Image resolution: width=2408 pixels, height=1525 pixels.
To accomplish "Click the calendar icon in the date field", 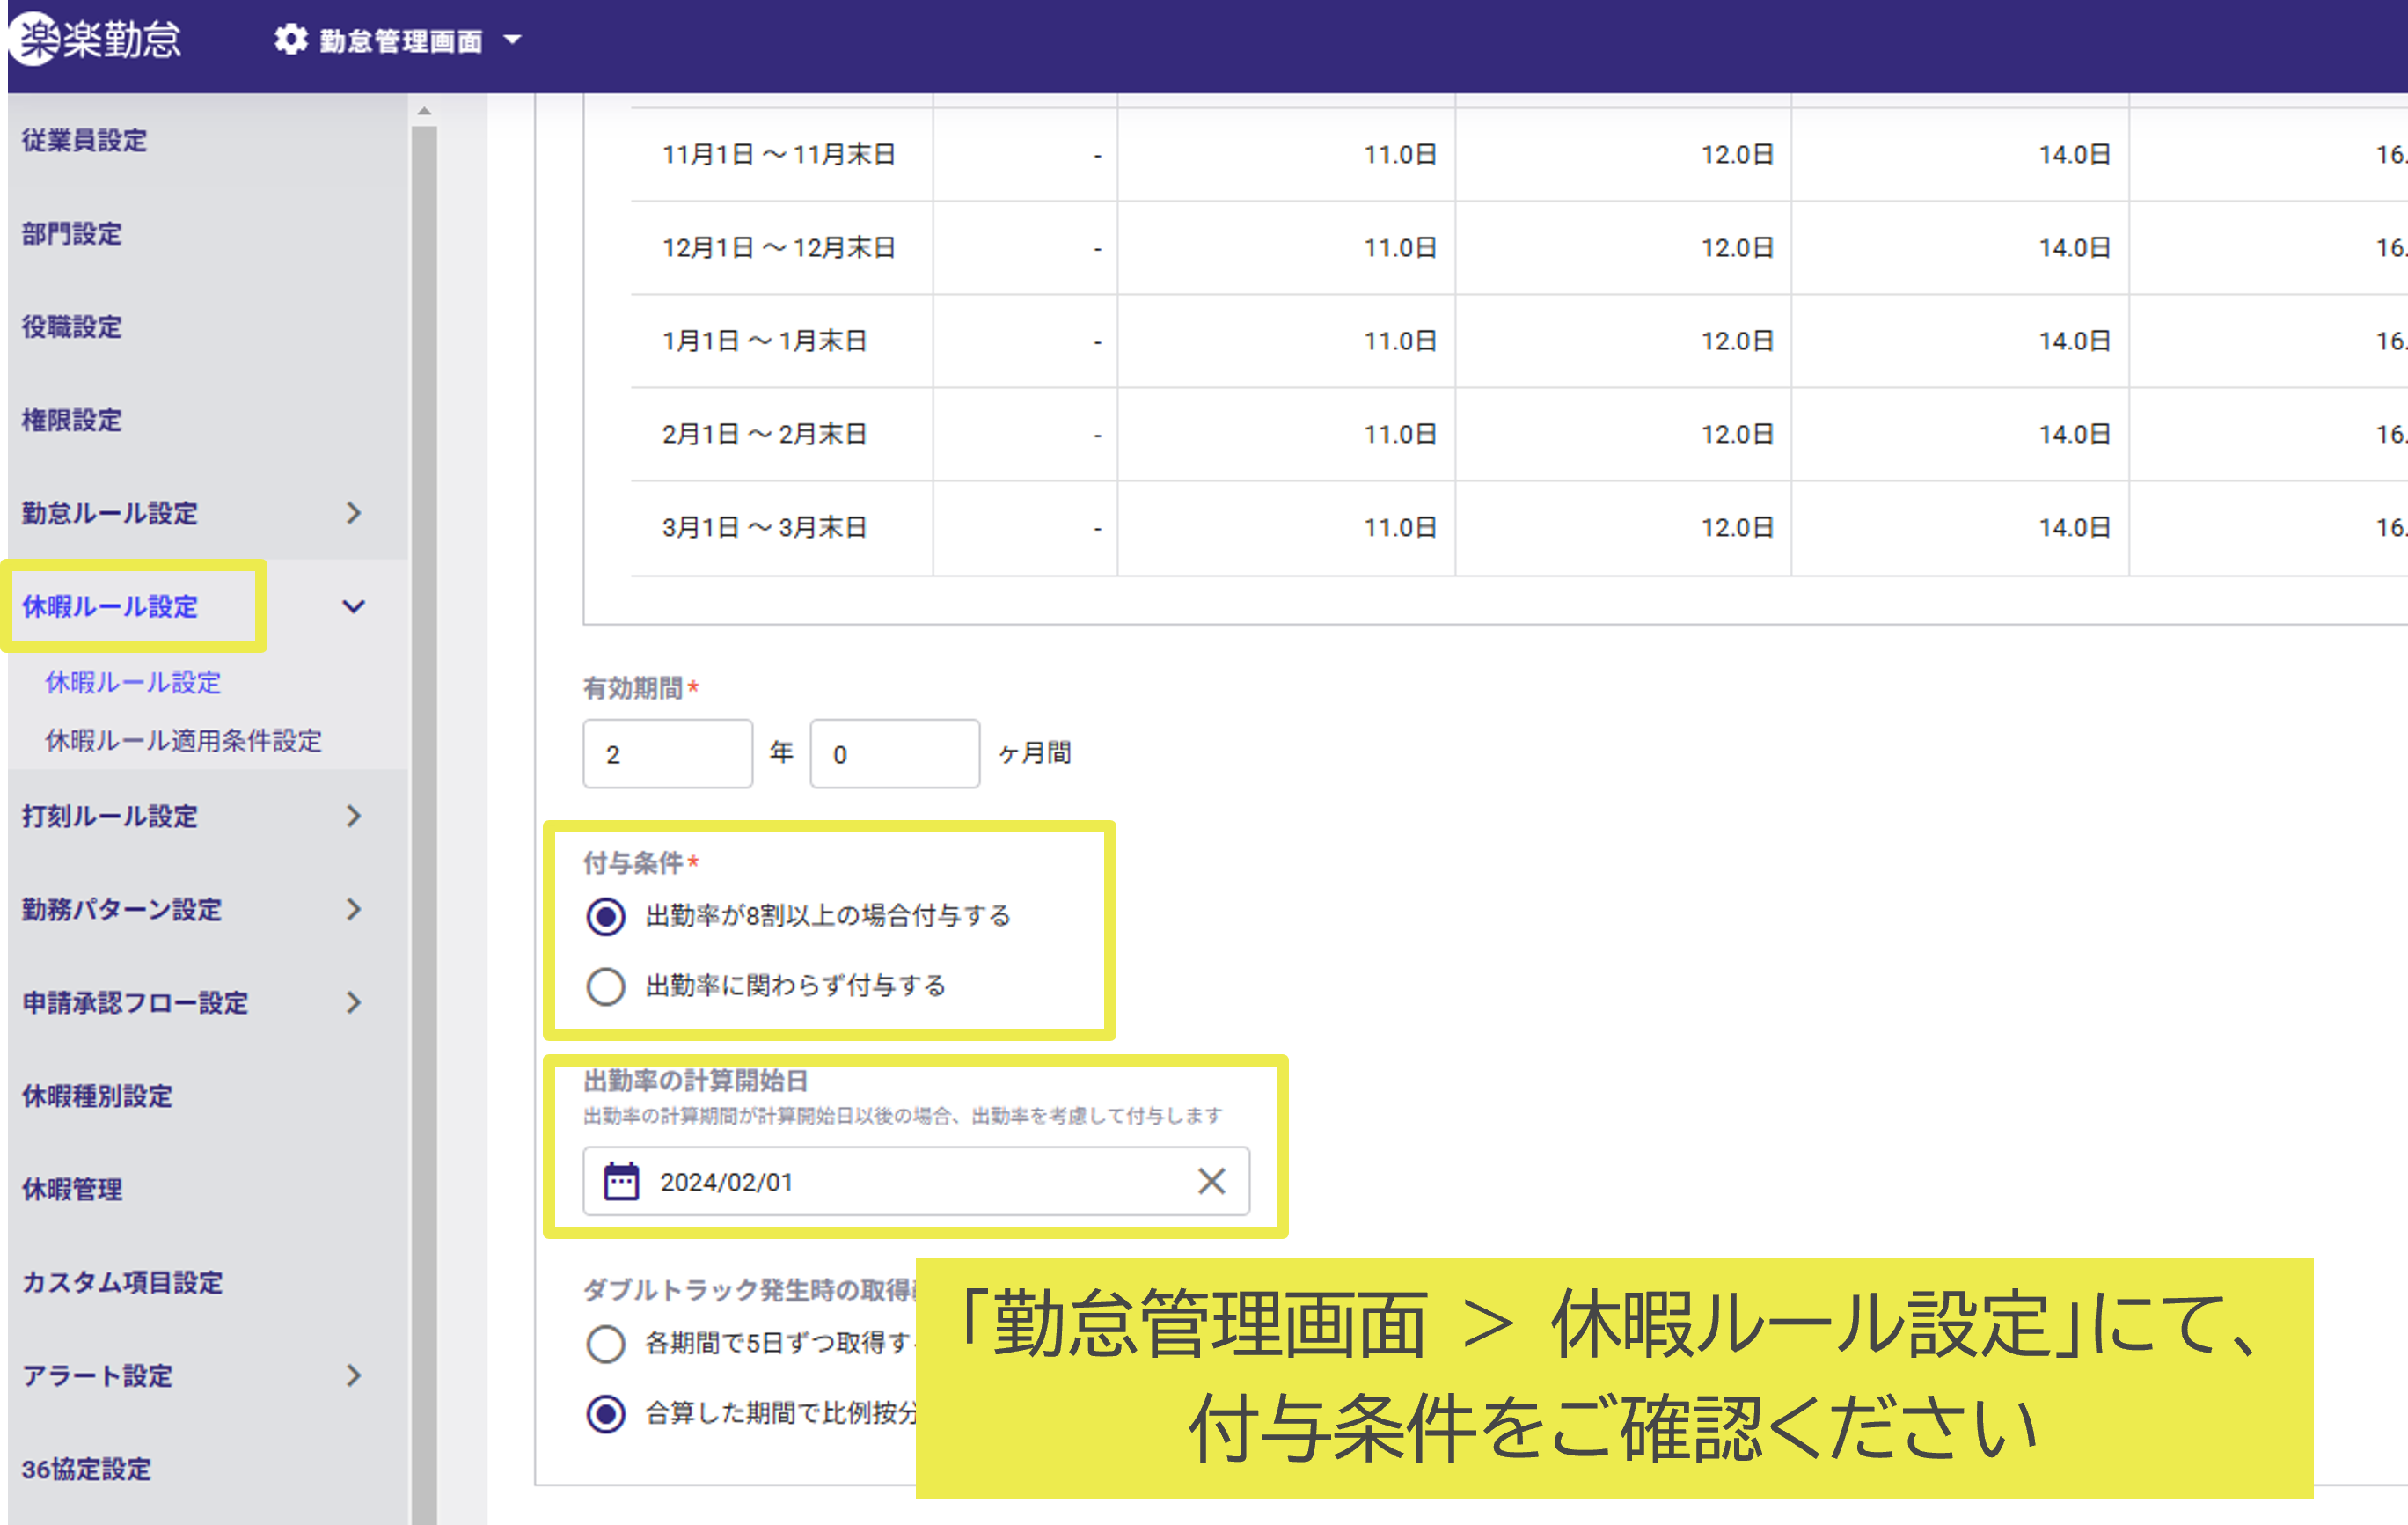I will (621, 1181).
